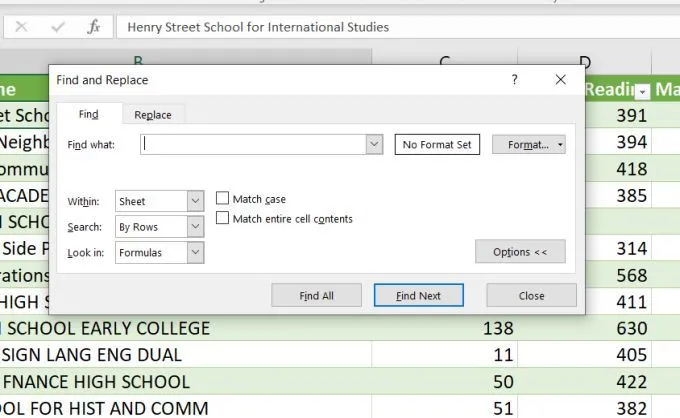Enable the Match case checkbox

(222, 199)
